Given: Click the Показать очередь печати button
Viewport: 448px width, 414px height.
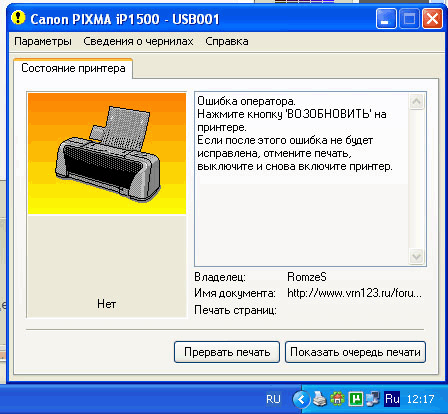Looking at the screenshot, I should pyautogui.click(x=355, y=352).
